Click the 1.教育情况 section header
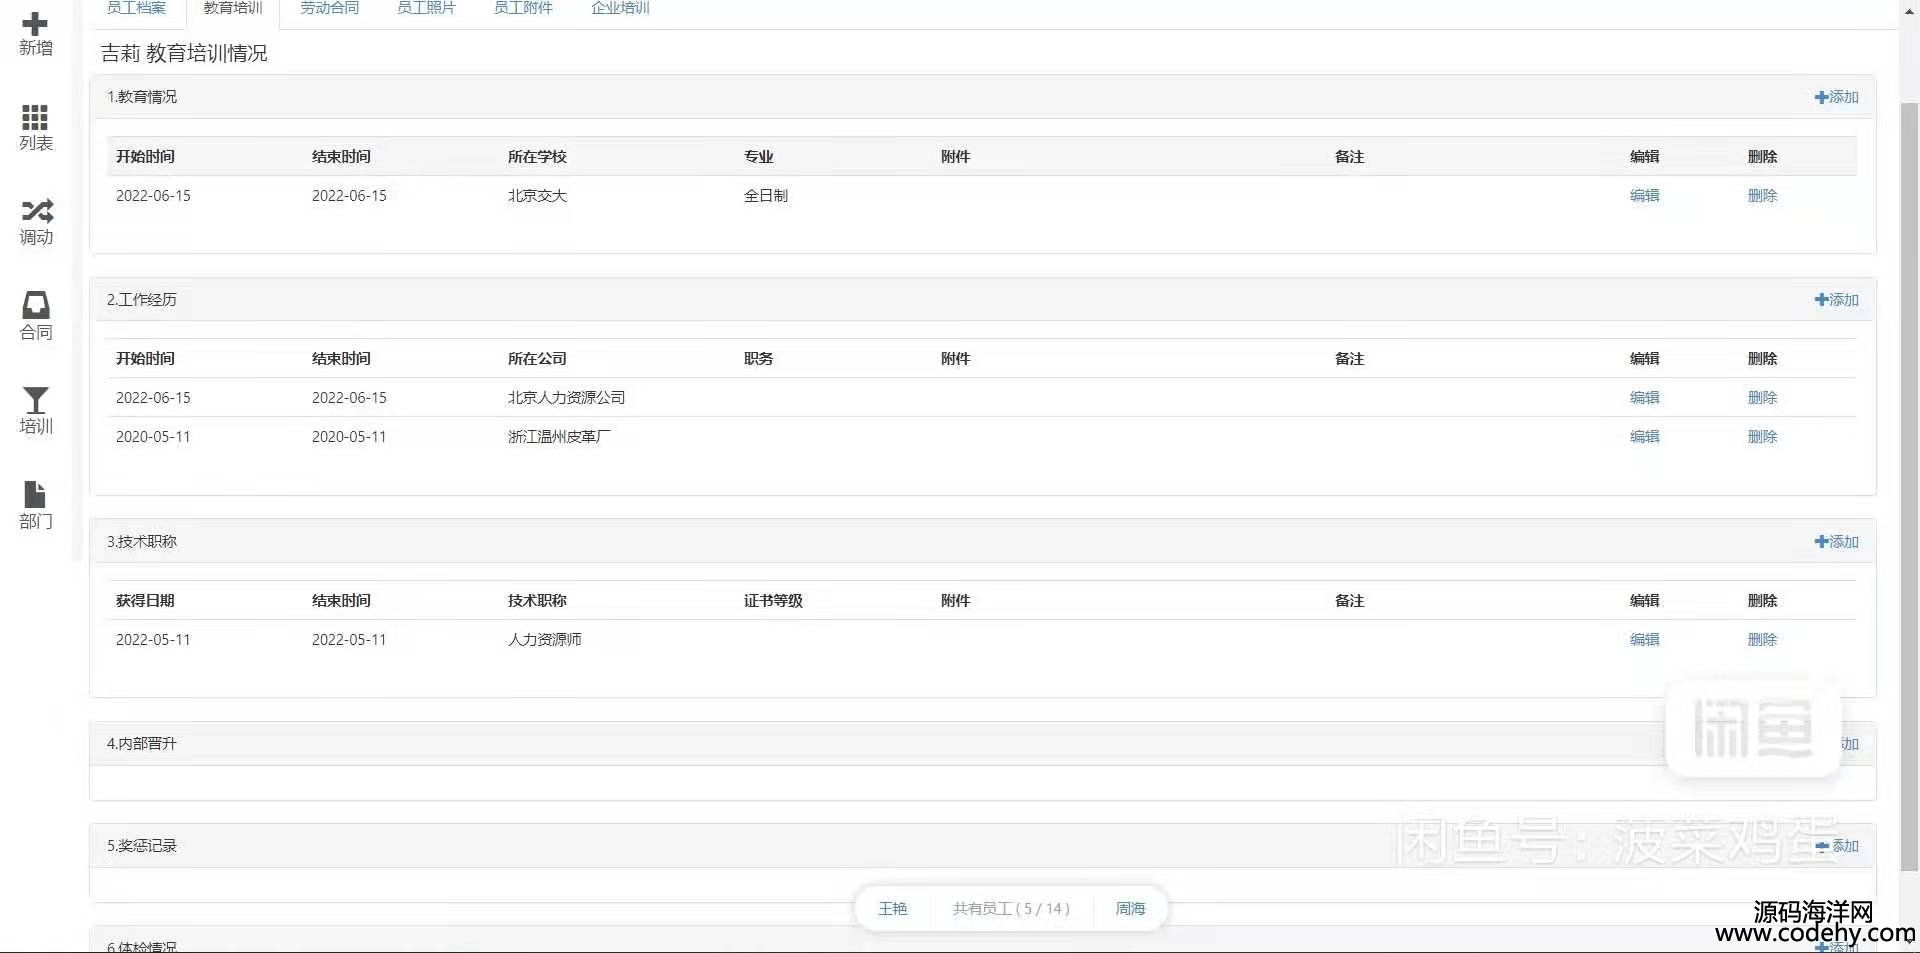This screenshot has width=1920, height=953. point(982,97)
